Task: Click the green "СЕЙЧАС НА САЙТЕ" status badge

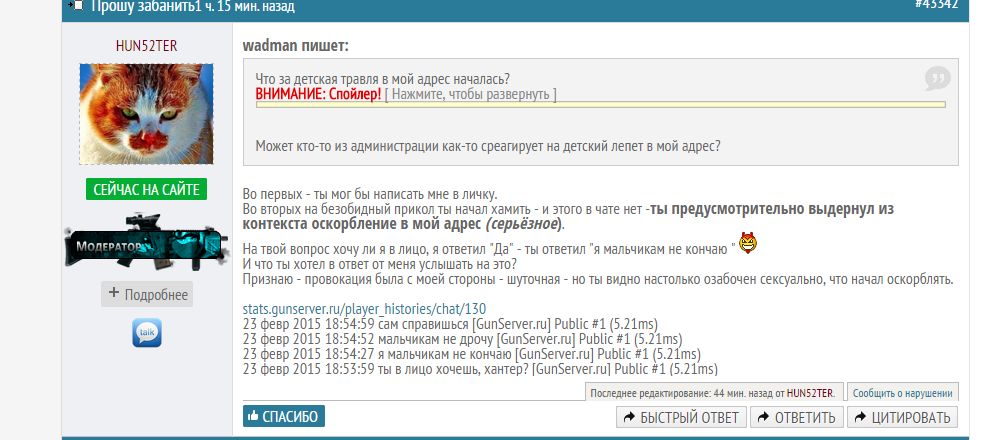Action: point(146,189)
